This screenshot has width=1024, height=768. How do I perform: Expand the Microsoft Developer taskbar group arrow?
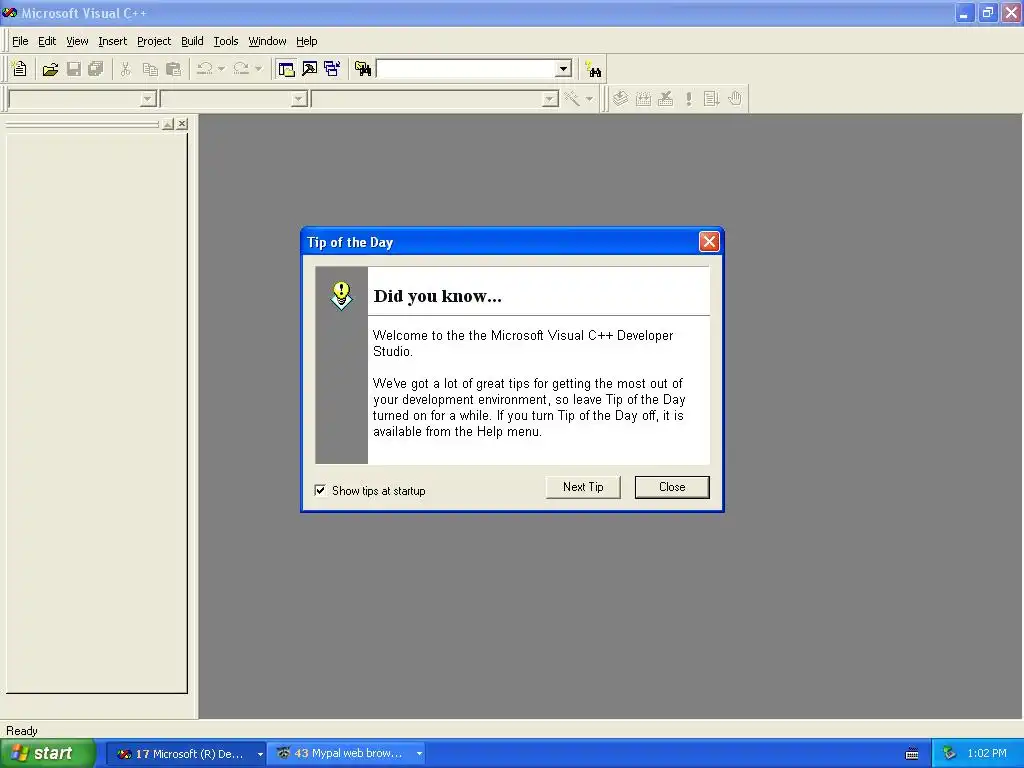point(260,754)
